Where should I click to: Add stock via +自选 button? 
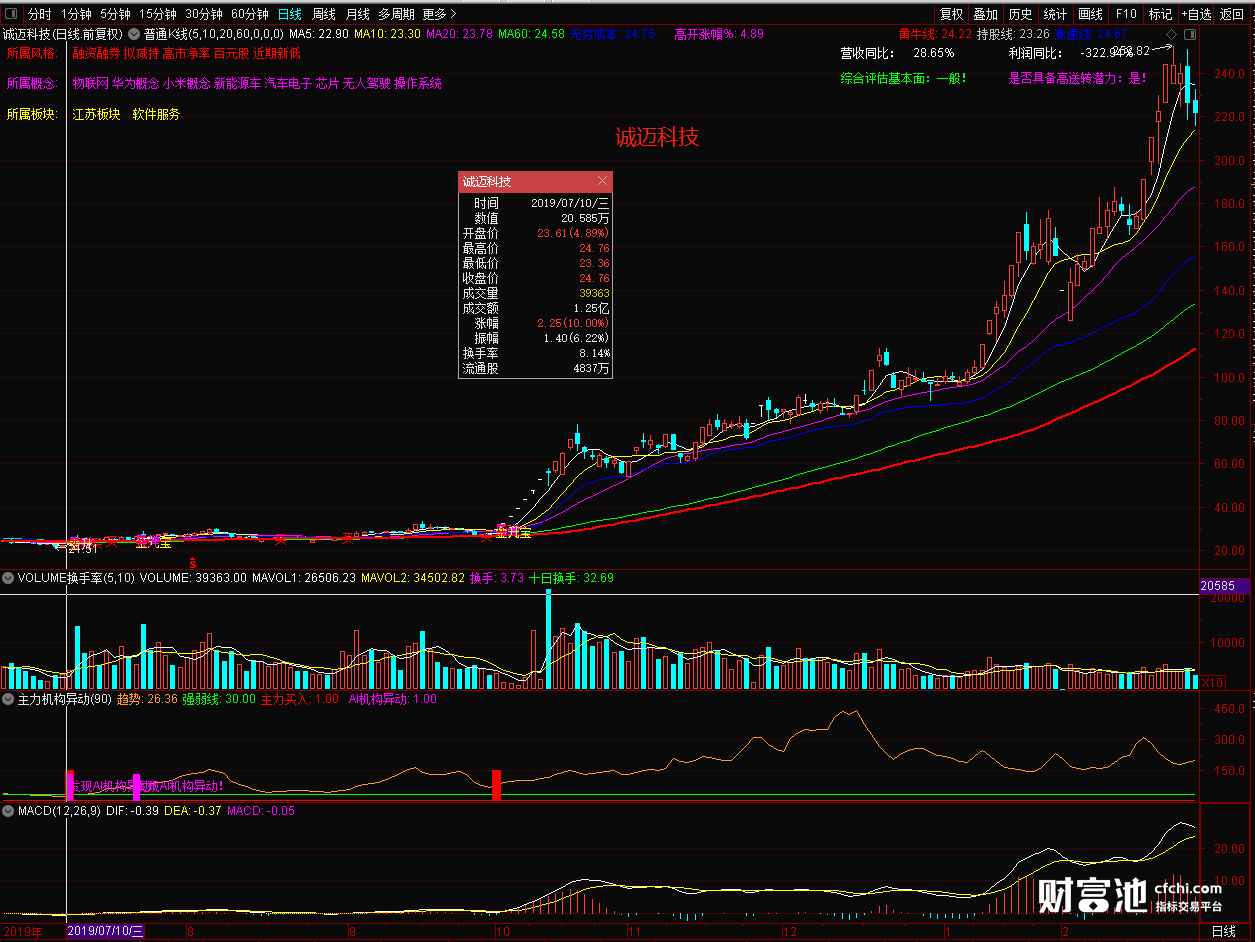click(x=1197, y=14)
